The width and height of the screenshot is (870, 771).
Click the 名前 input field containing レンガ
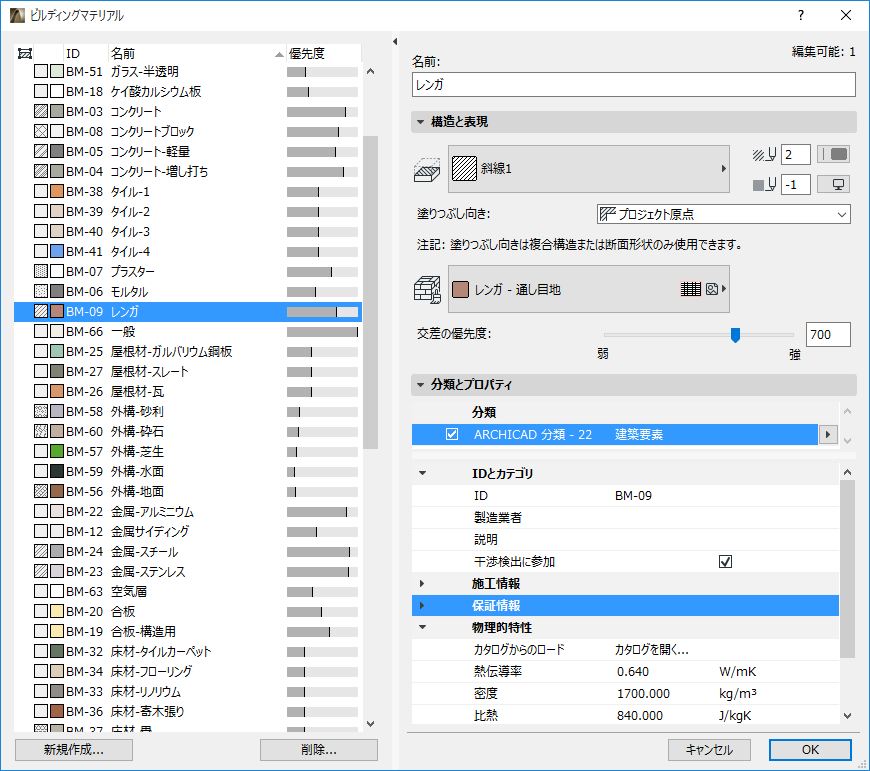tap(634, 85)
